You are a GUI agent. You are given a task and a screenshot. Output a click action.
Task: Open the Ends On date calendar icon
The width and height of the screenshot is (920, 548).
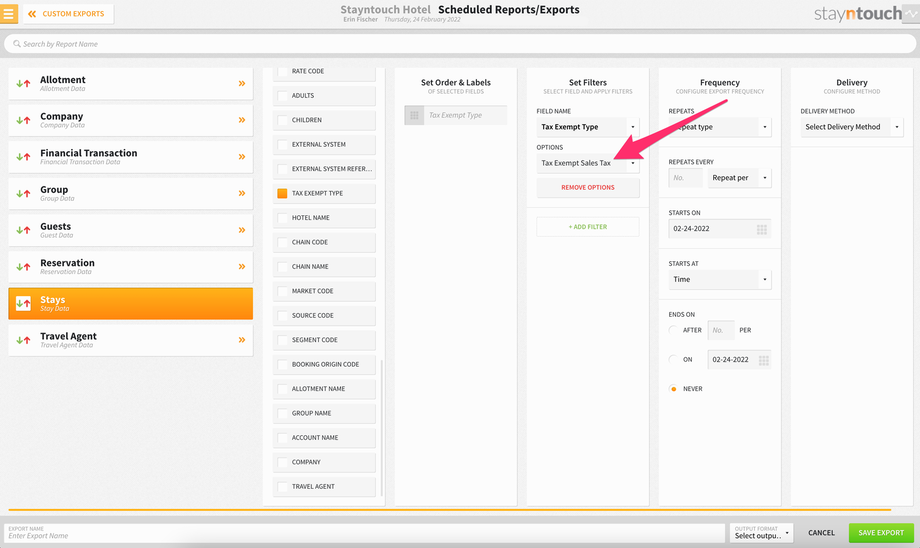(x=763, y=360)
